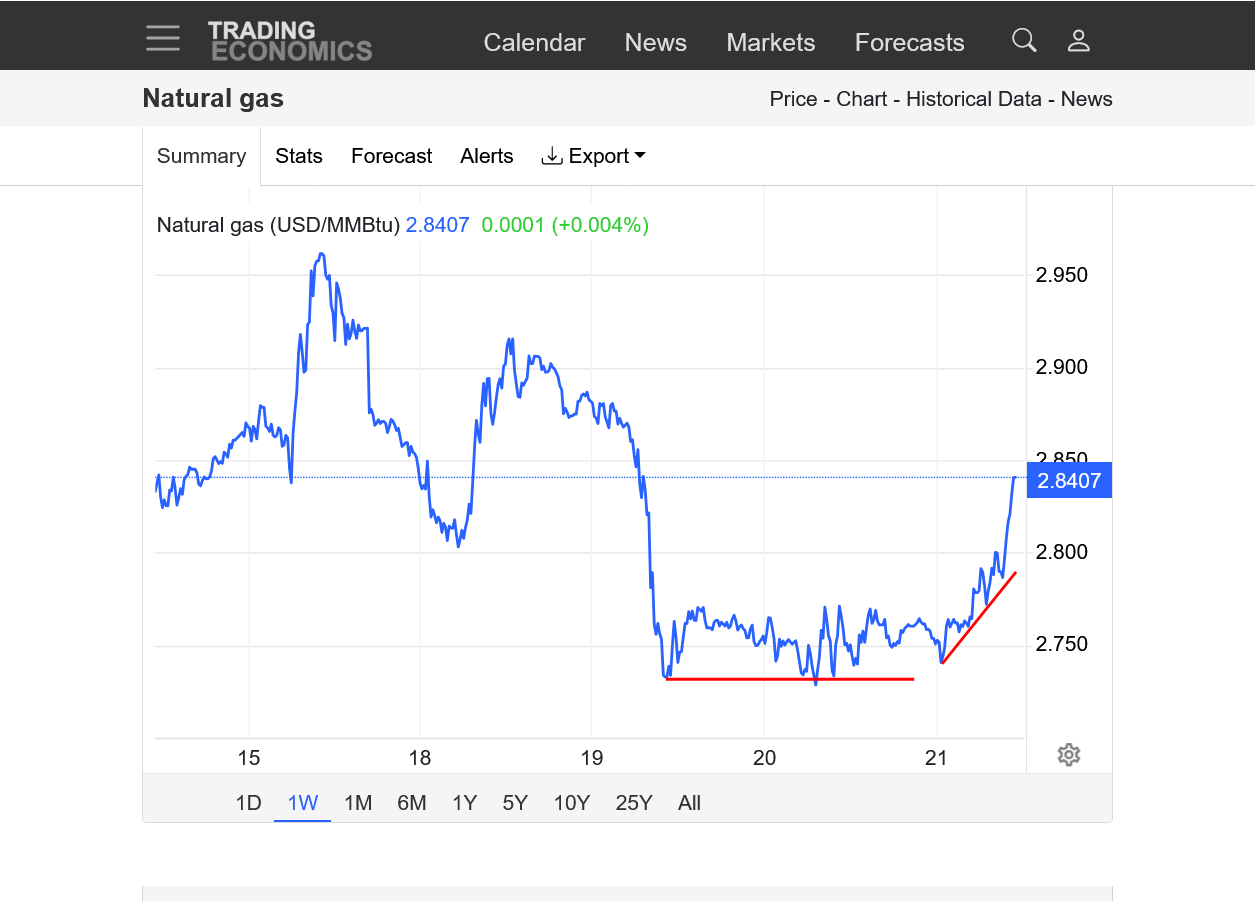Open the search magnifier icon
This screenshot has width=1255, height=901.
tap(1024, 40)
